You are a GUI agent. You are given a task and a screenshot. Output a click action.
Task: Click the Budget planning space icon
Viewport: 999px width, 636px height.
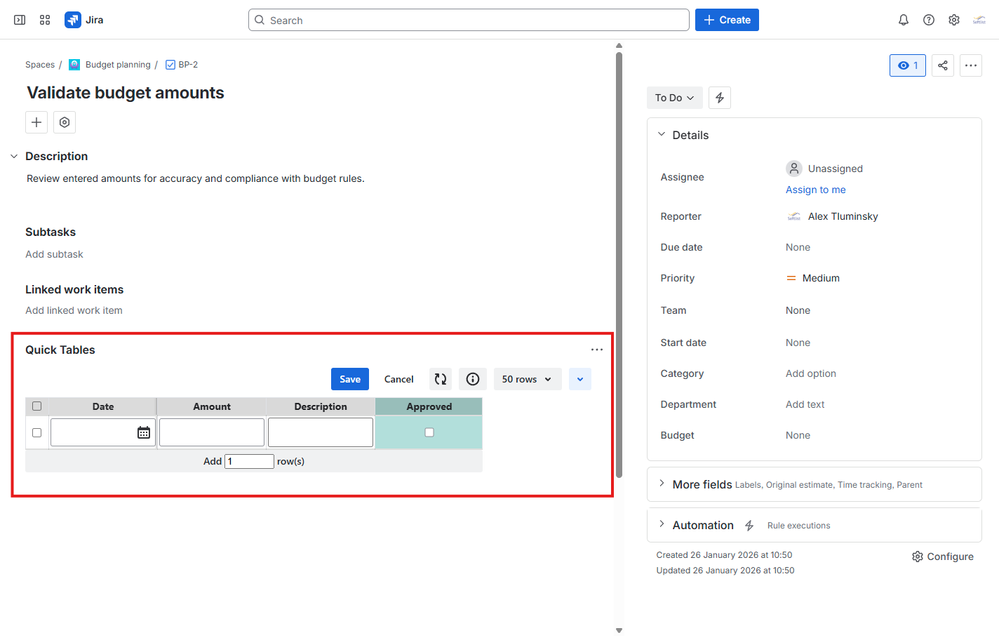click(x=75, y=64)
